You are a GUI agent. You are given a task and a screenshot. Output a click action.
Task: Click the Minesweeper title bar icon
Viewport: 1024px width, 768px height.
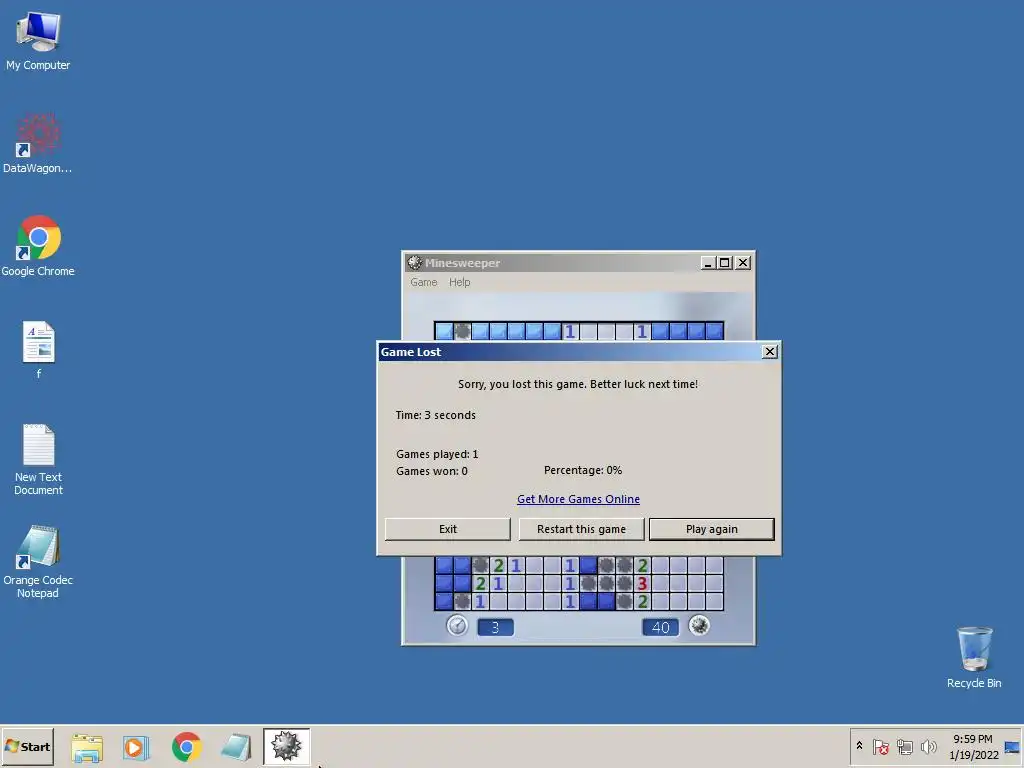[x=415, y=263]
